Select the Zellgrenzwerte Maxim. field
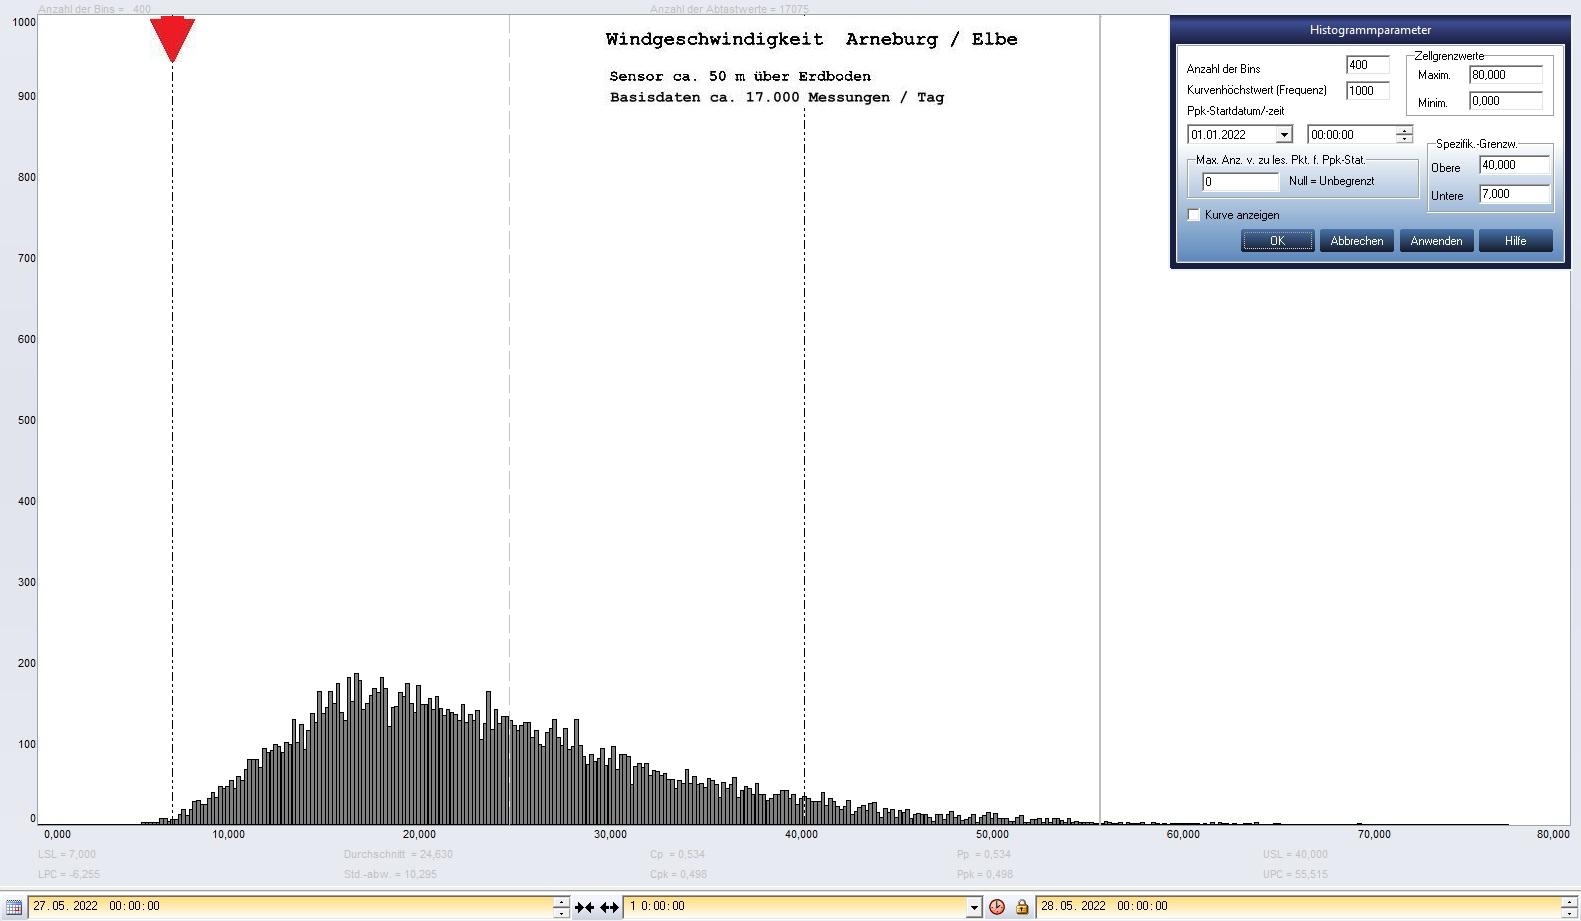This screenshot has width=1581, height=921. 1505,75
